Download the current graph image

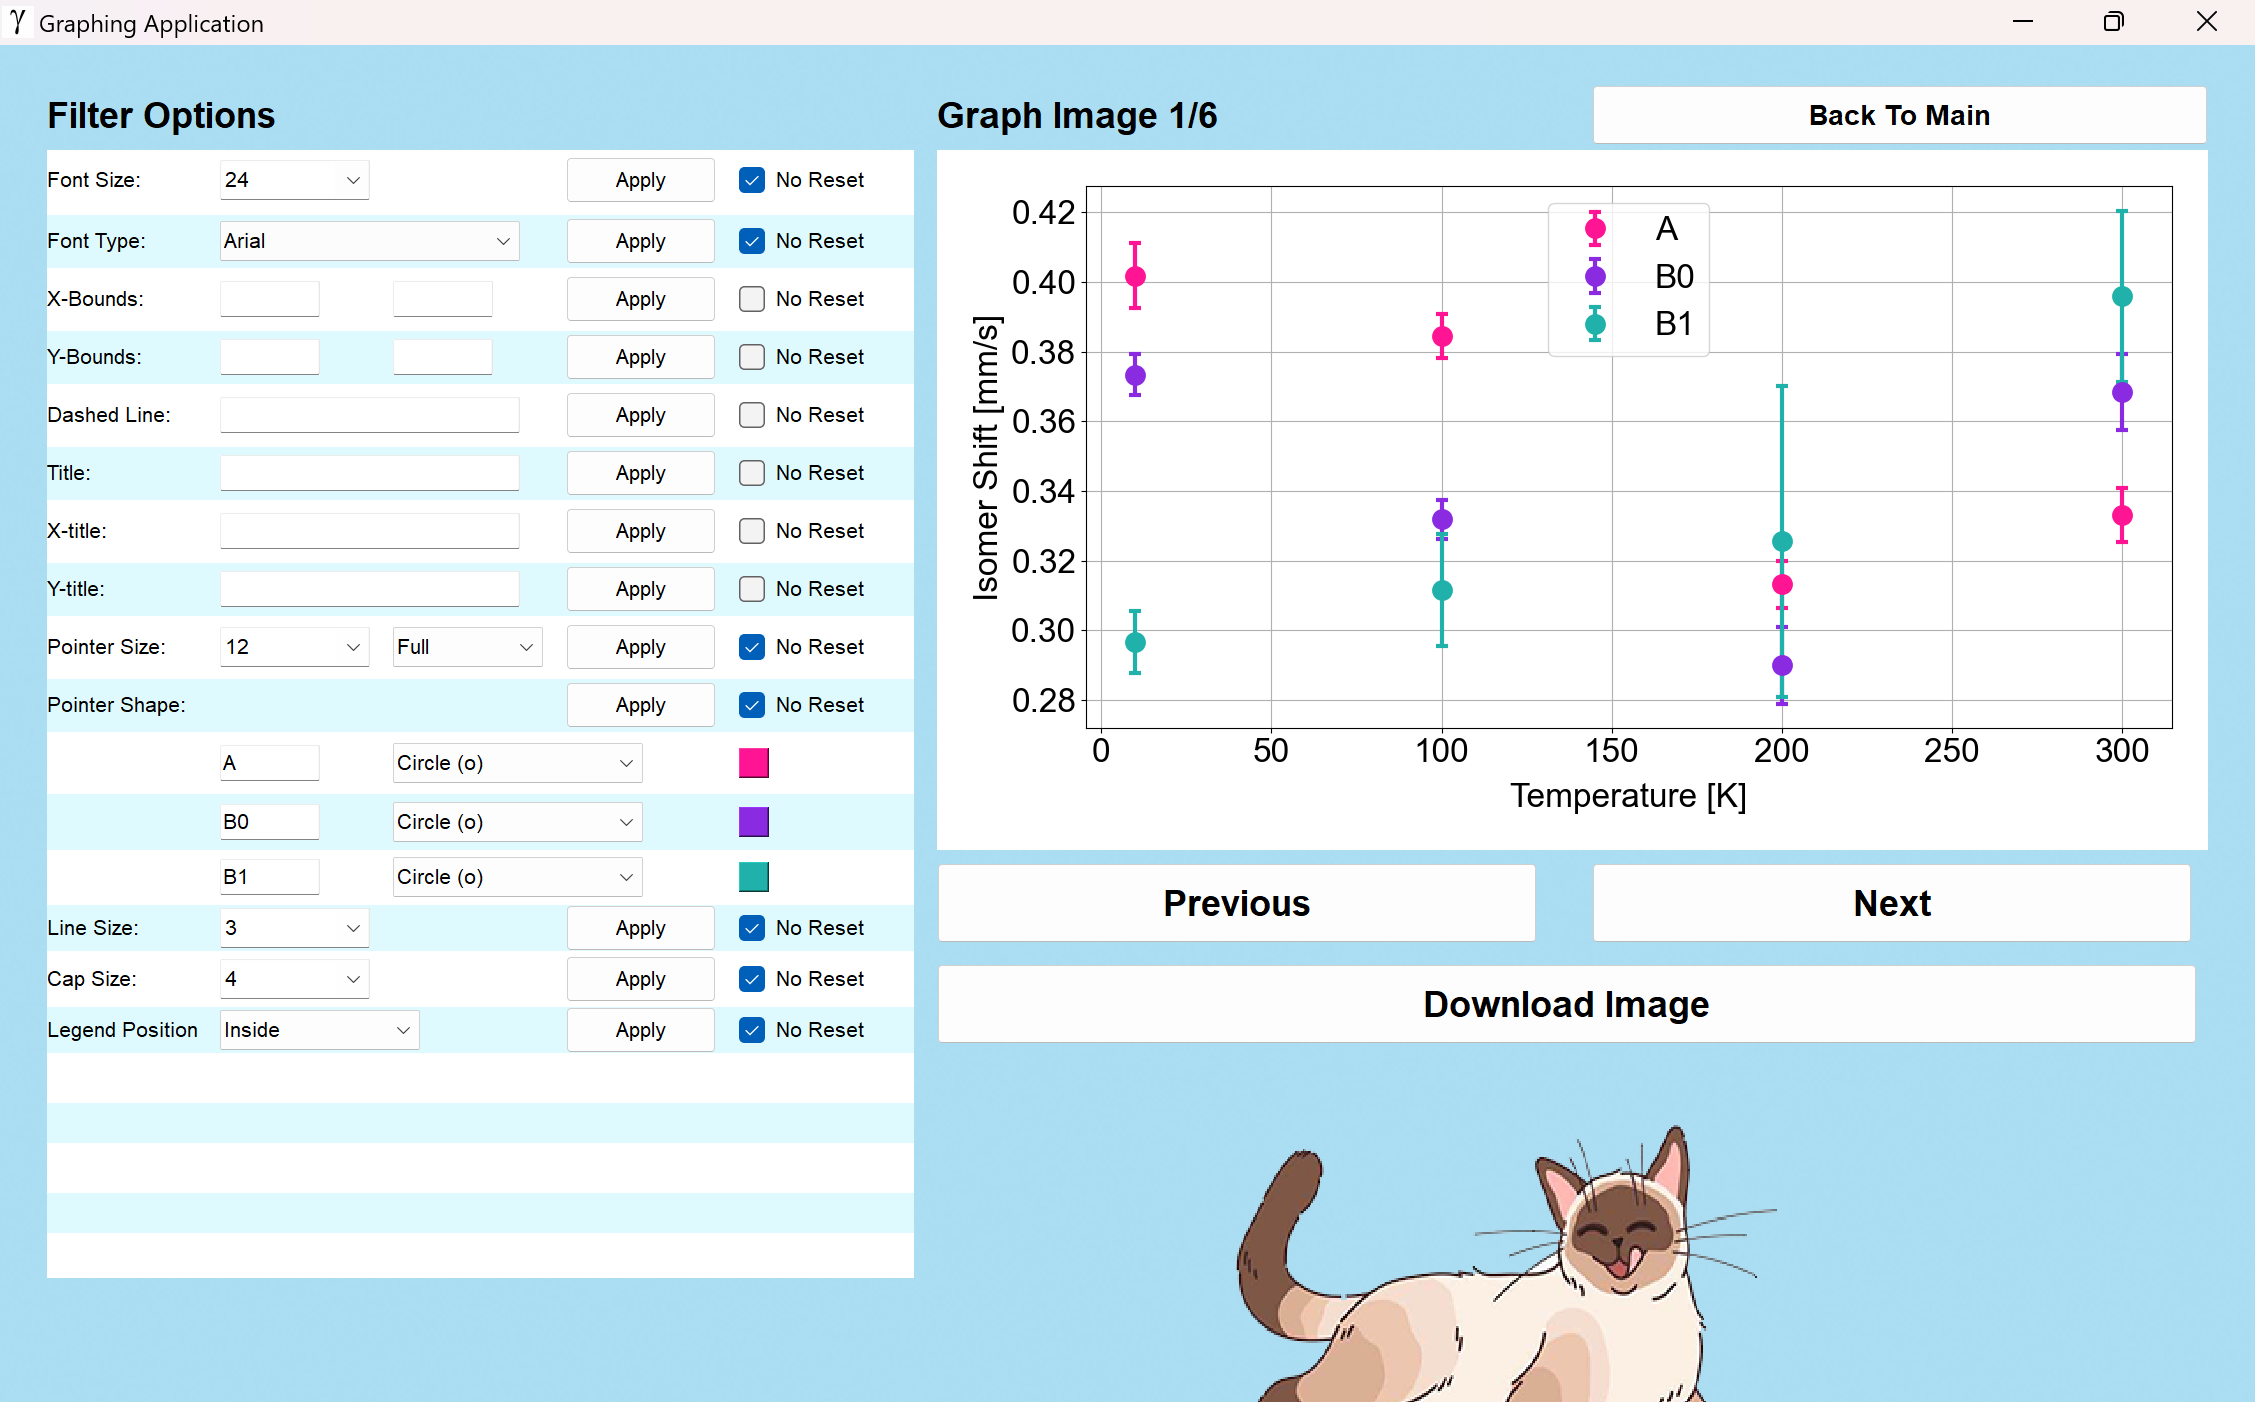click(1565, 1005)
